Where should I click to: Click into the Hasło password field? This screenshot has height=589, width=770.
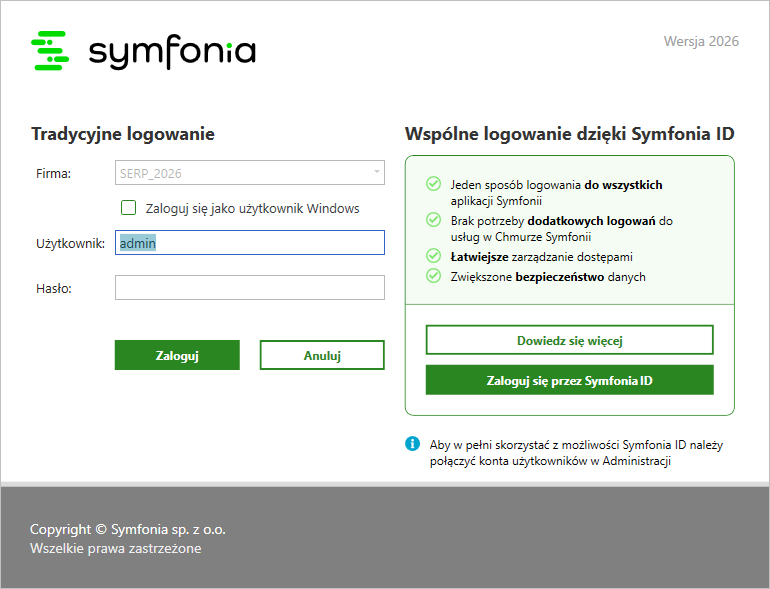click(x=250, y=288)
